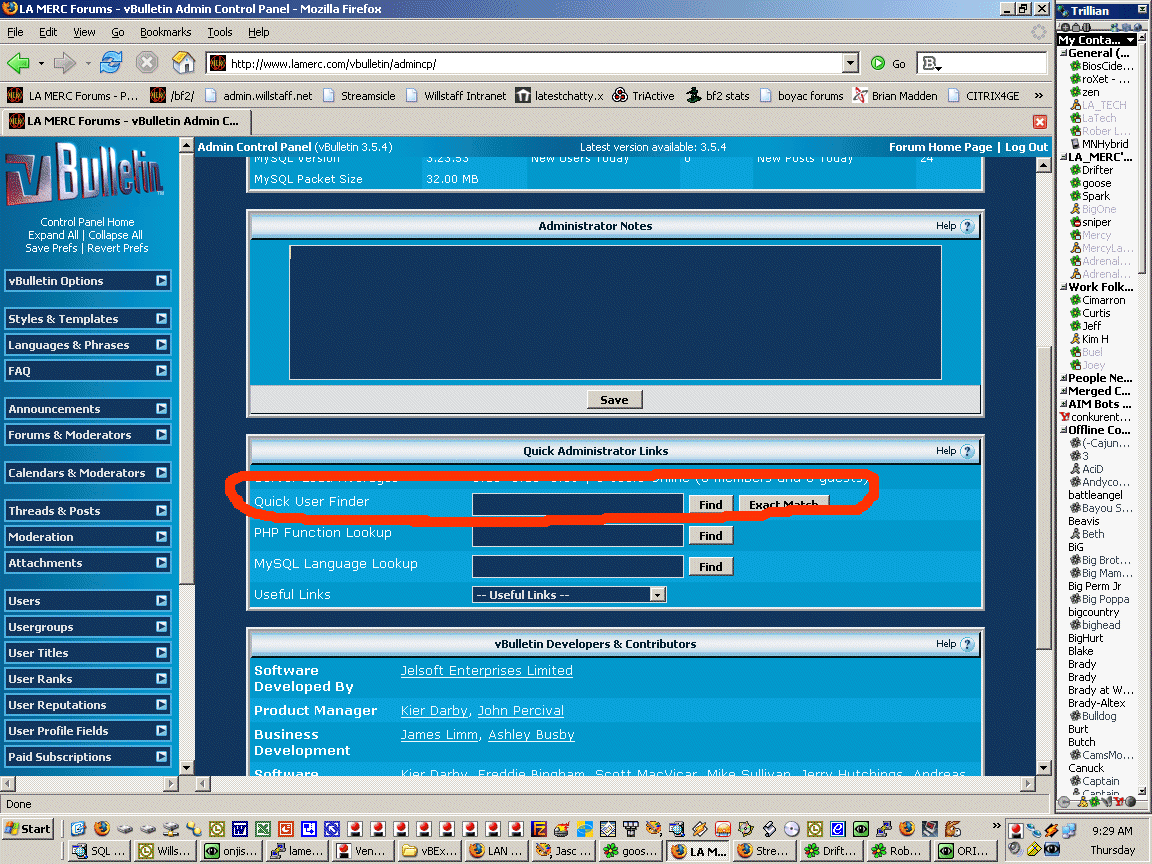The image size is (1152, 864).
Task: Expand the Styles & Templates nav group
Action: [87, 319]
